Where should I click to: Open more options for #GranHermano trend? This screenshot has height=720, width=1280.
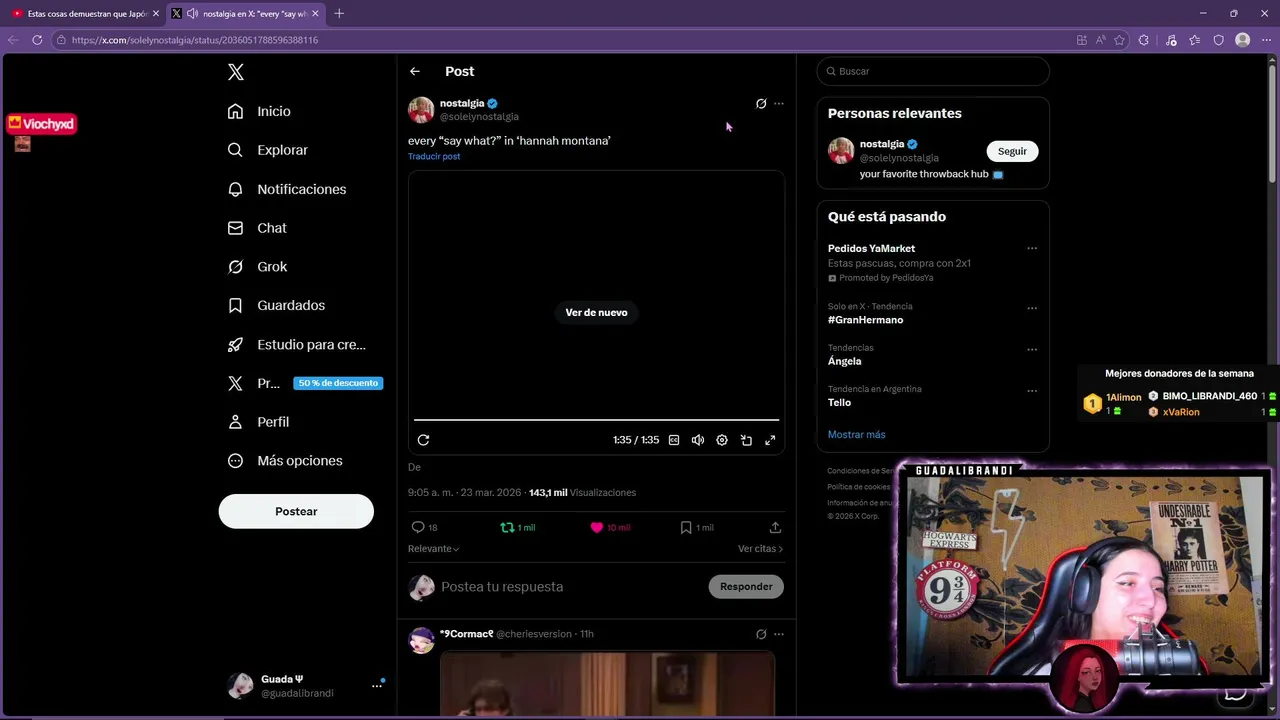(1032, 308)
